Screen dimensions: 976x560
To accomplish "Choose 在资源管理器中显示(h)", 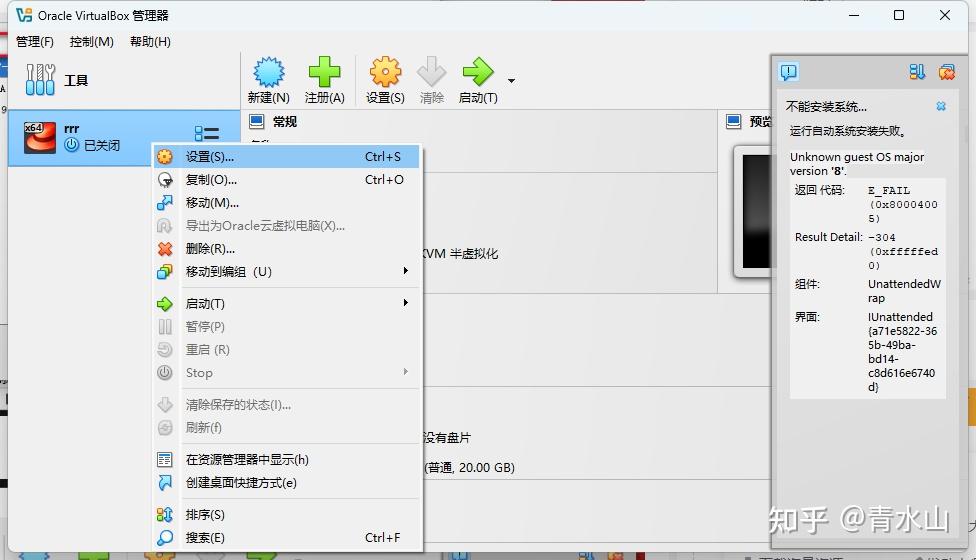I will pos(286,460).
